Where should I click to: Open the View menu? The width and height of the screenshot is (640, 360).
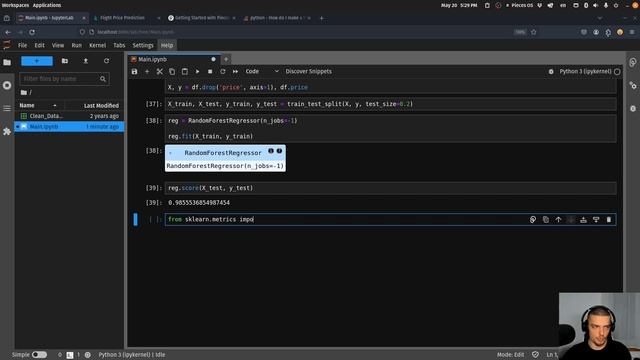point(58,45)
